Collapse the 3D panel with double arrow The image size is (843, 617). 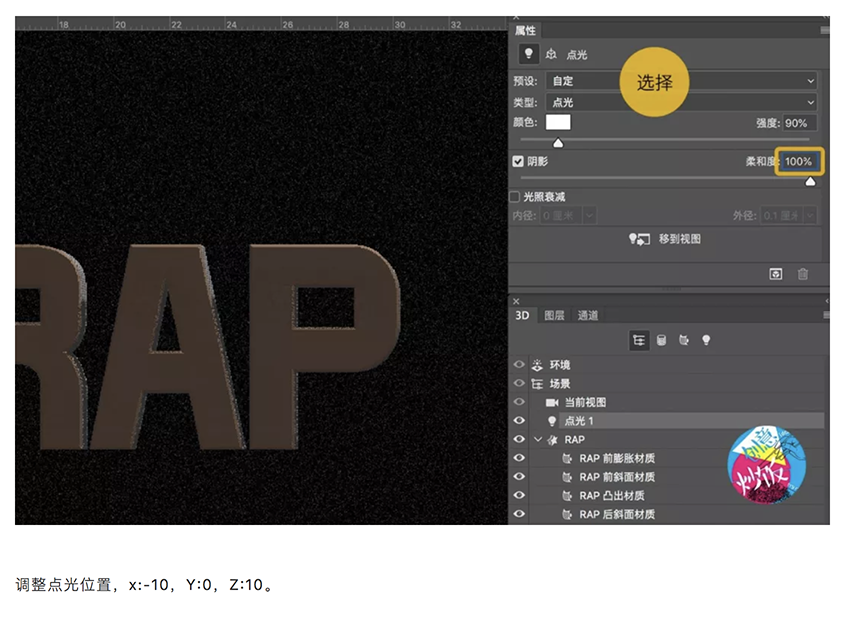pos(826,302)
